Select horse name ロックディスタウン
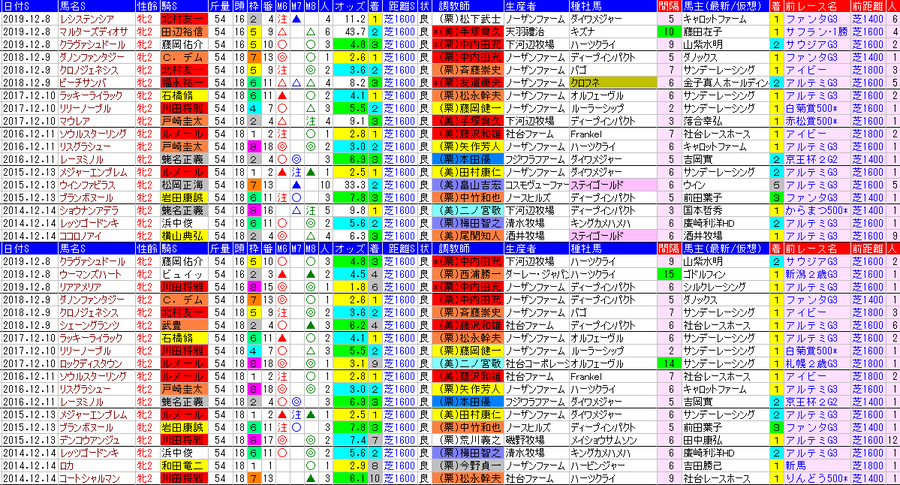 pyautogui.click(x=91, y=364)
